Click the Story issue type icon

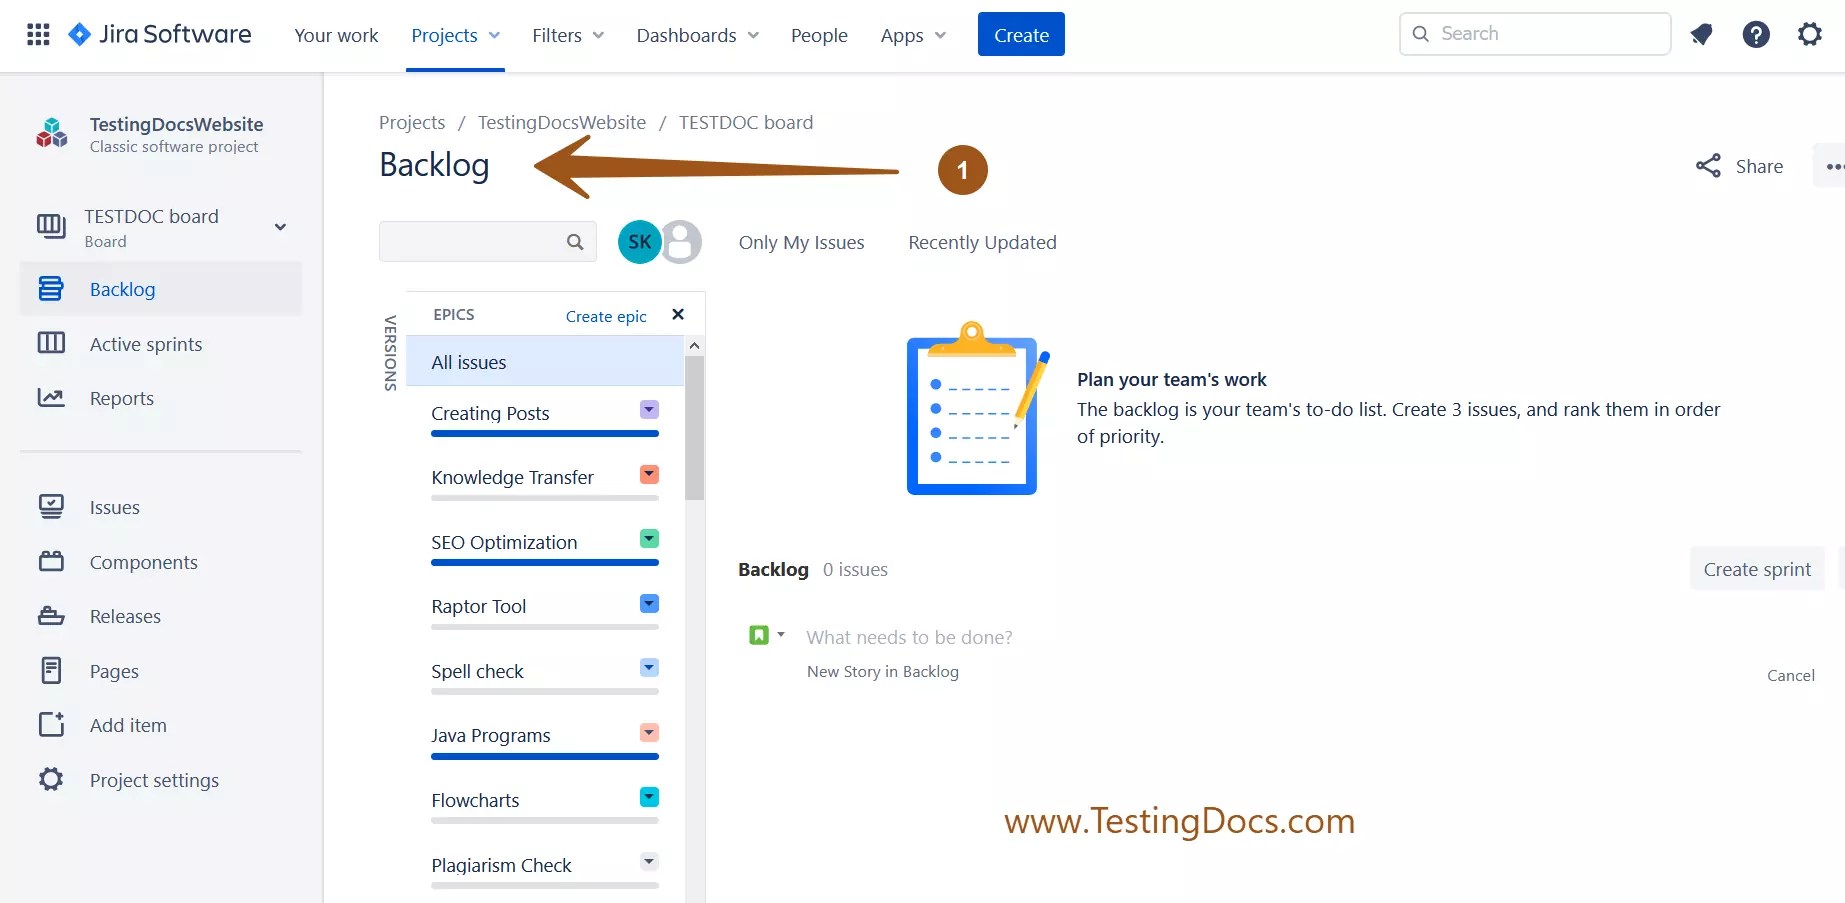tap(759, 635)
